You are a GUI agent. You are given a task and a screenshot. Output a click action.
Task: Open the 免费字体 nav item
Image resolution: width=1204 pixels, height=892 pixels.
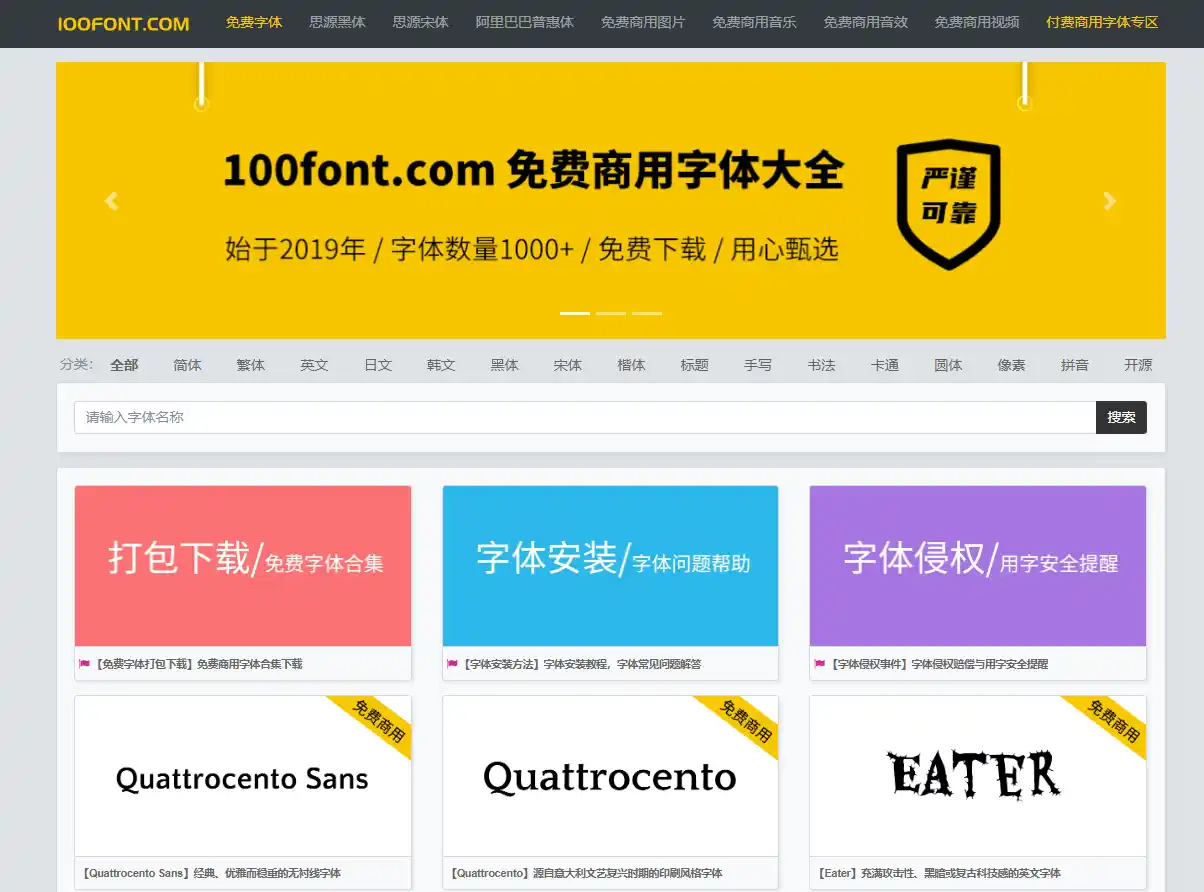[x=254, y=22]
